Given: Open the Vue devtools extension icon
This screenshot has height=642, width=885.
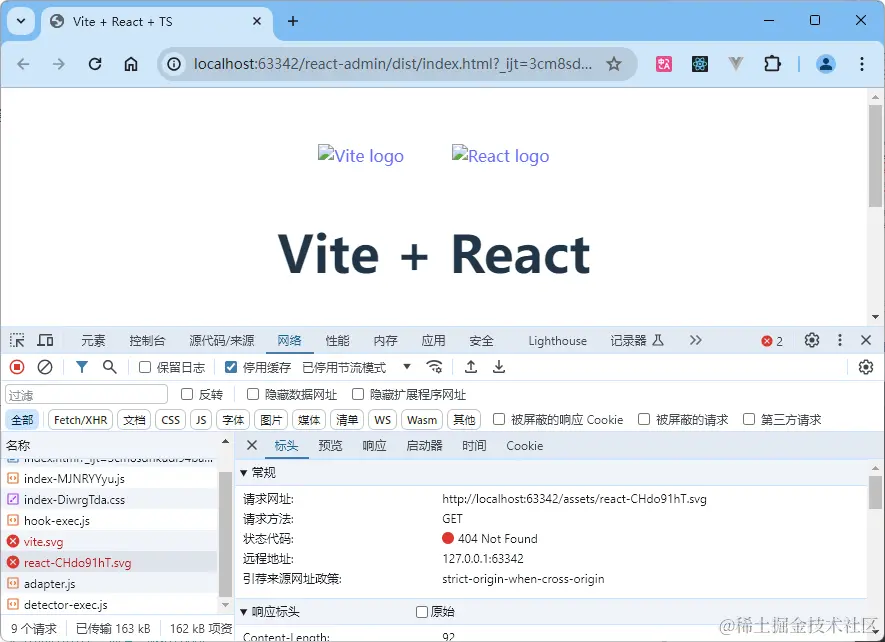Looking at the screenshot, I should pyautogui.click(x=735, y=64).
